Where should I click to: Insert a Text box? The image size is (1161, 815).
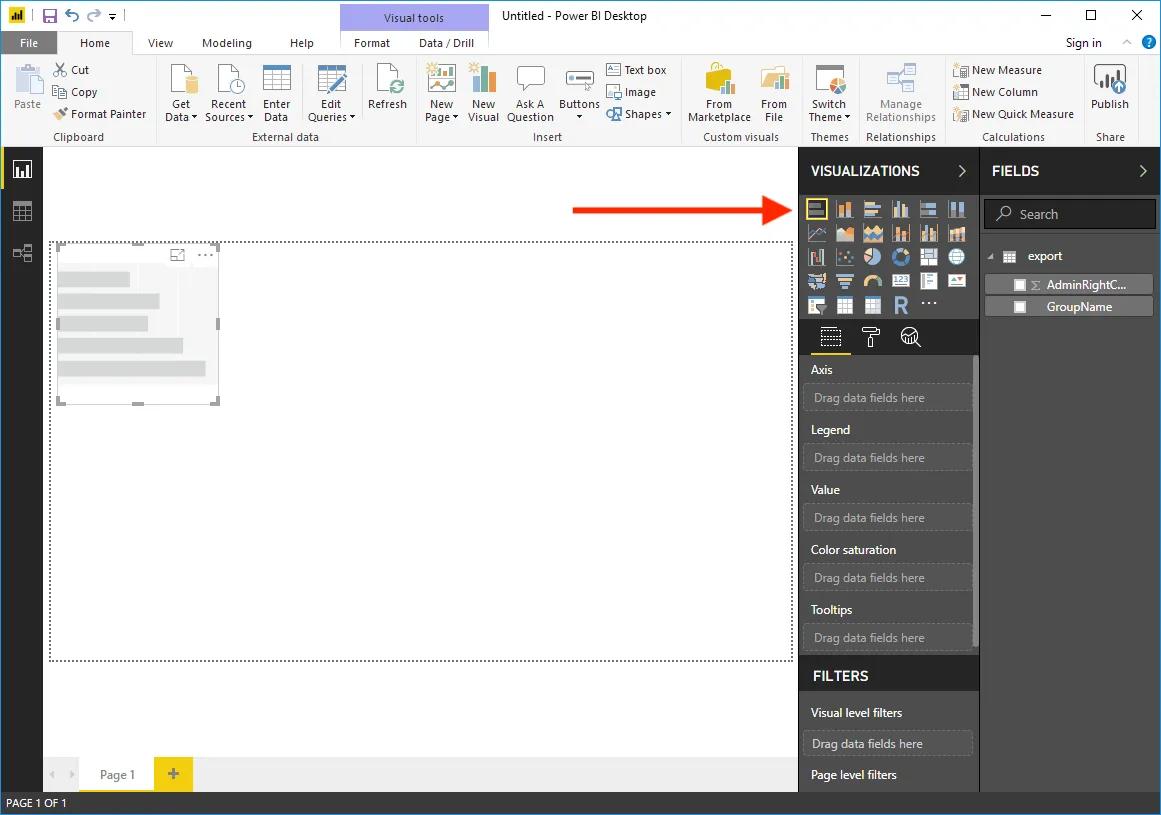(x=636, y=70)
